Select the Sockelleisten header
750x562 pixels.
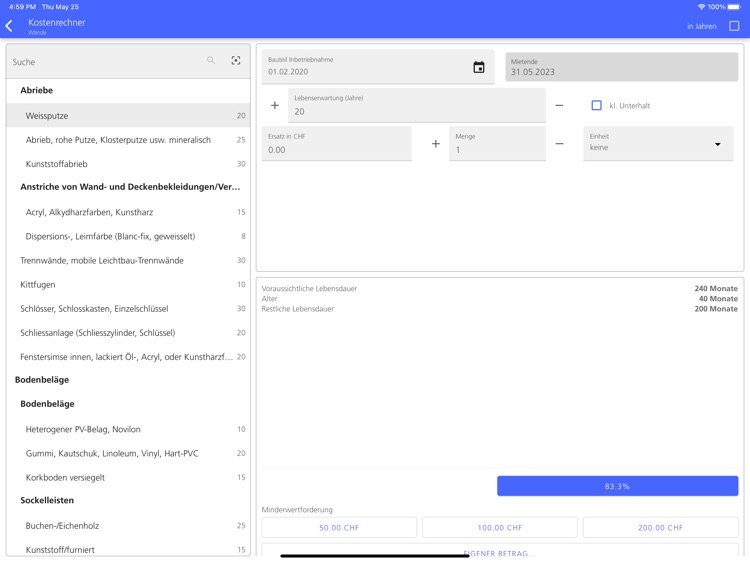128,500
